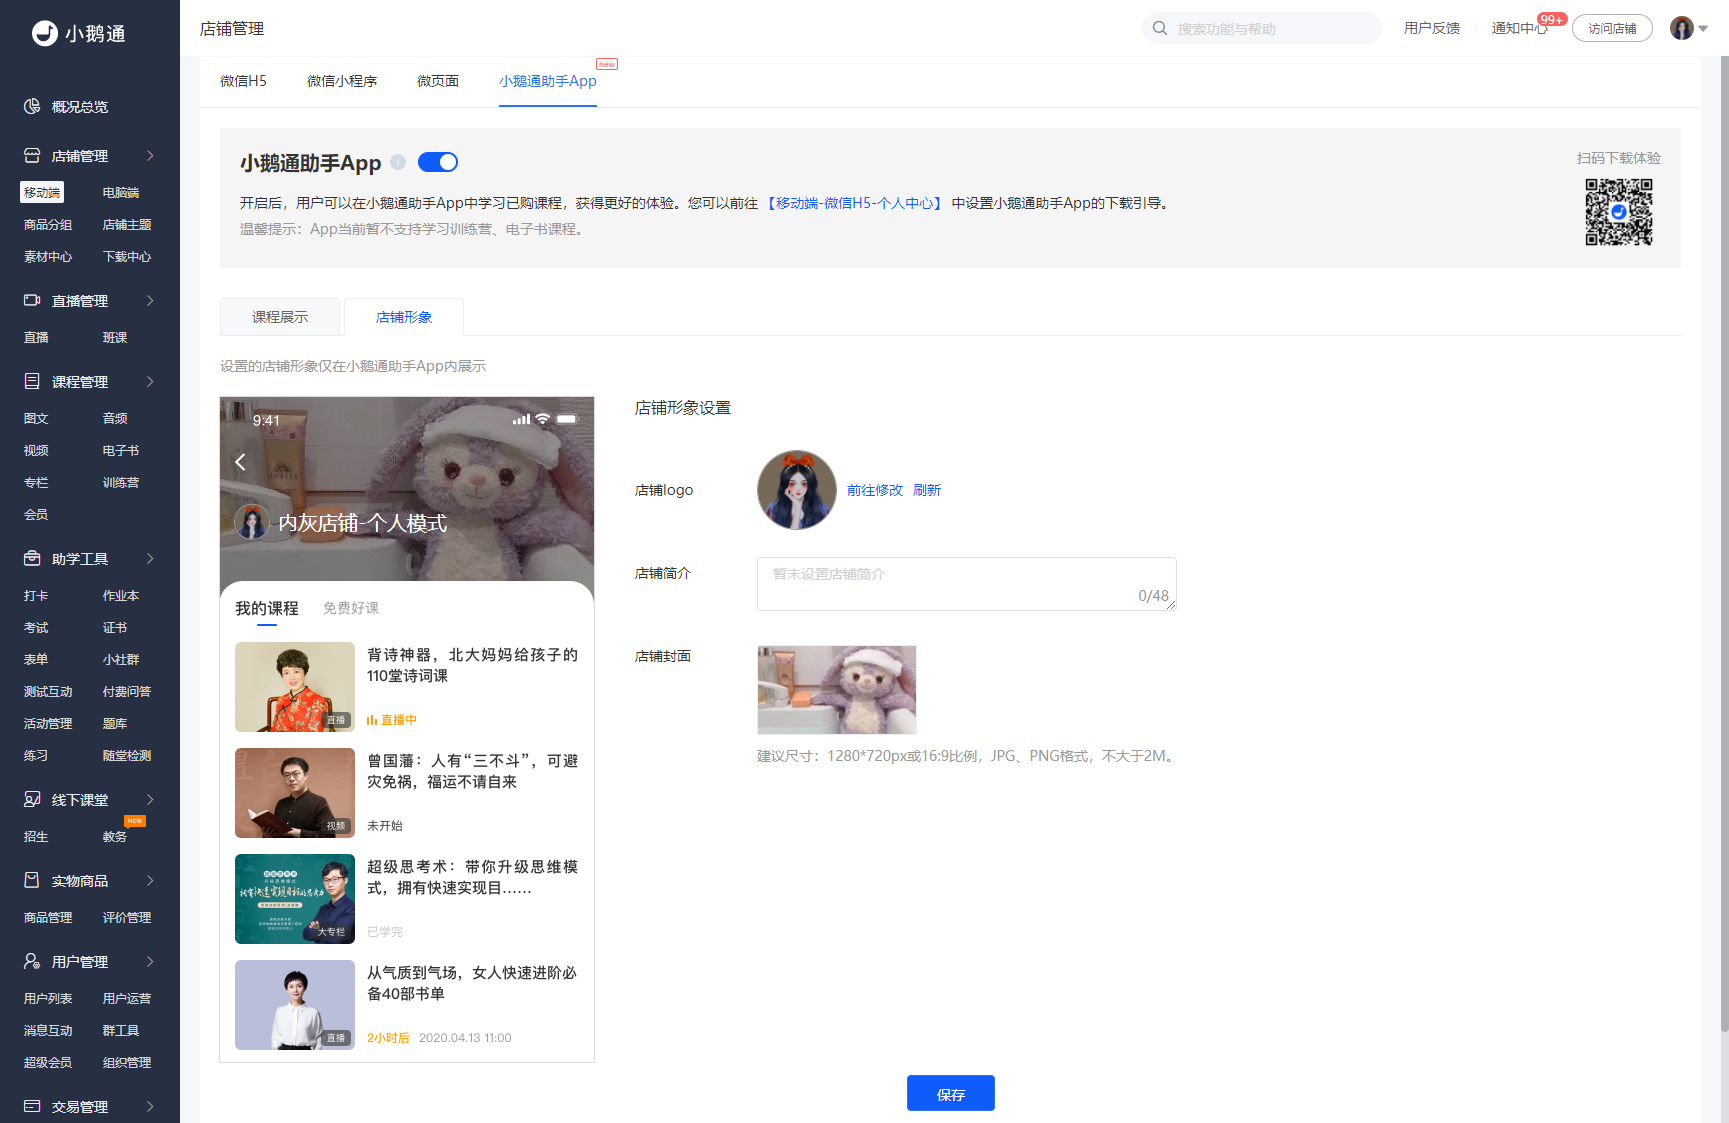Screen dimensions: 1729x1123
Task: Open the account dropdown arrow
Action: [x=1703, y=29]
